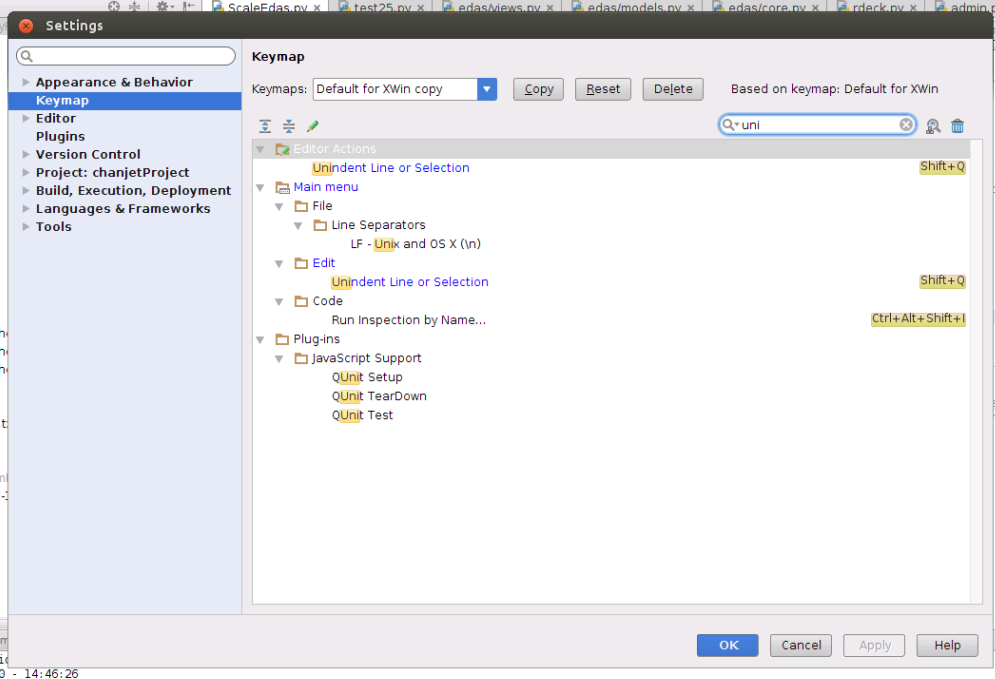Focus the settings sidebar search field

point(126,56)
